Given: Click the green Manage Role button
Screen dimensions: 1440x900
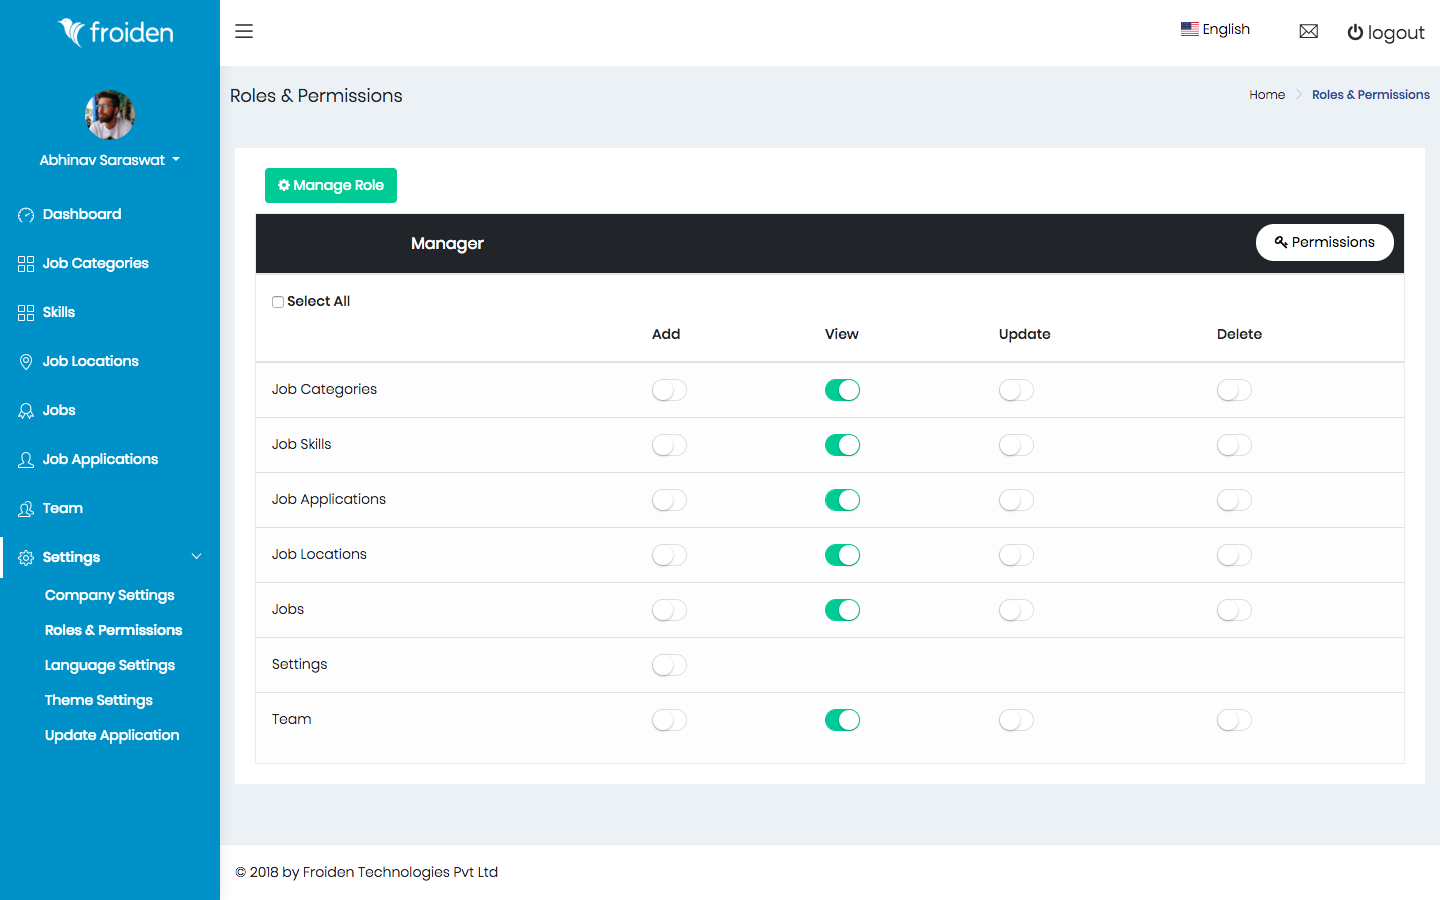Looking at the screenshot, I should [x=331, y=185].
